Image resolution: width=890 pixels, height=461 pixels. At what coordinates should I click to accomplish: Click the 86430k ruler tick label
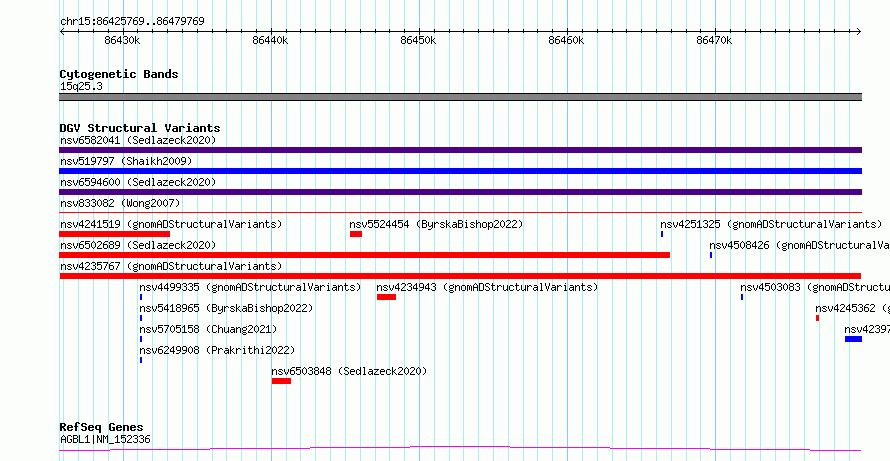tap(122, 41)
